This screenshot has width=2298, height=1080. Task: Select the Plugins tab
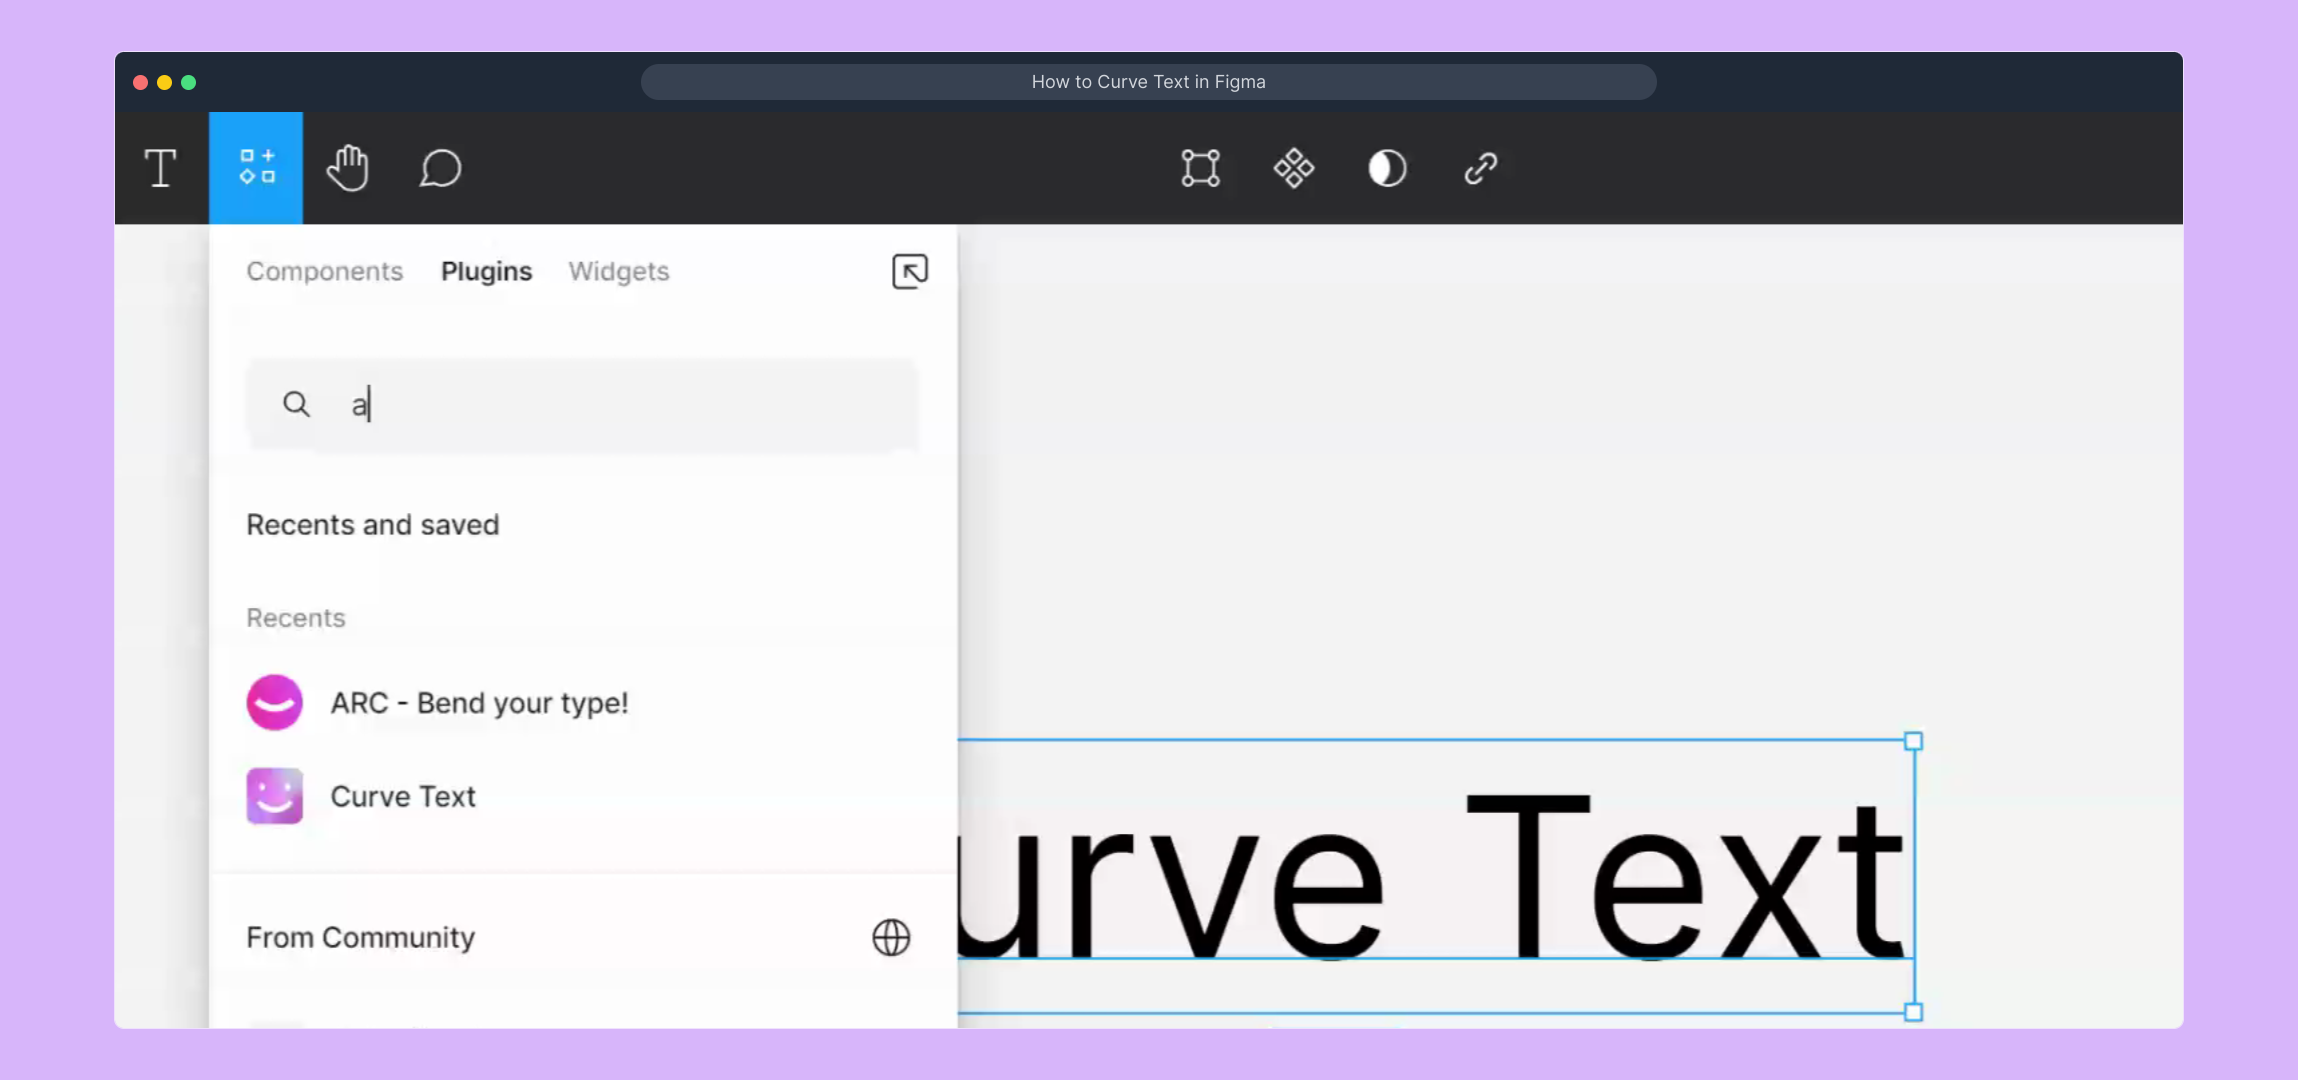coord(486,271)
